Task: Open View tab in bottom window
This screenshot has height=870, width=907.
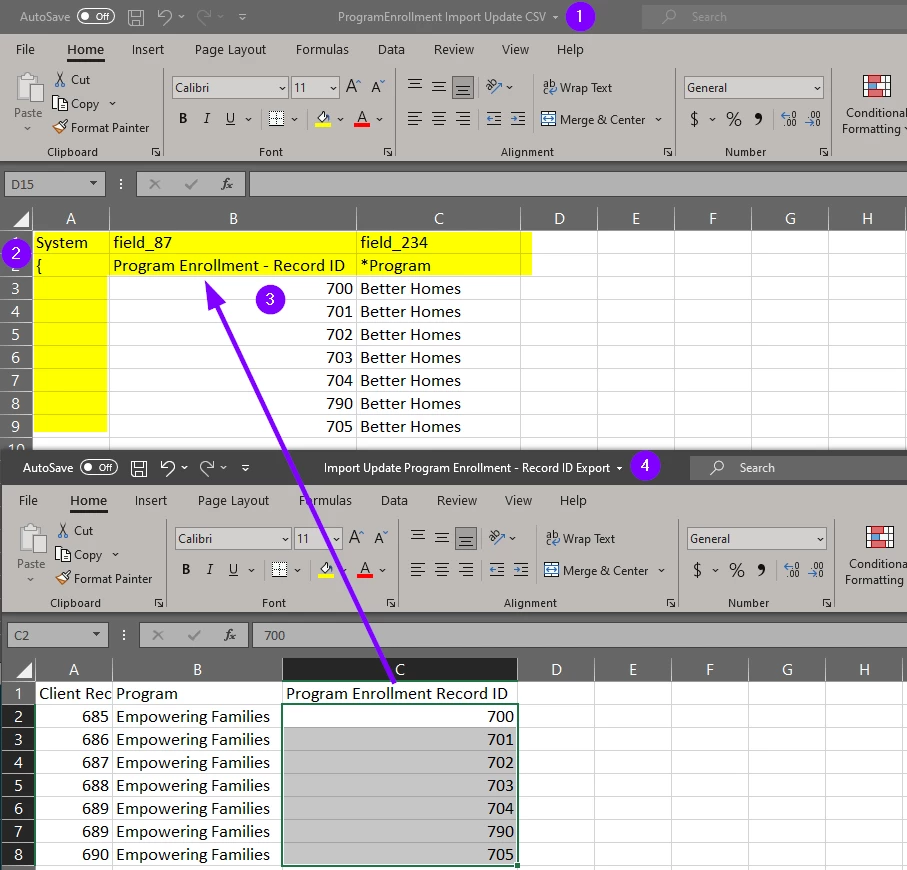Action: pyautogui.click(x=518, y=500)
